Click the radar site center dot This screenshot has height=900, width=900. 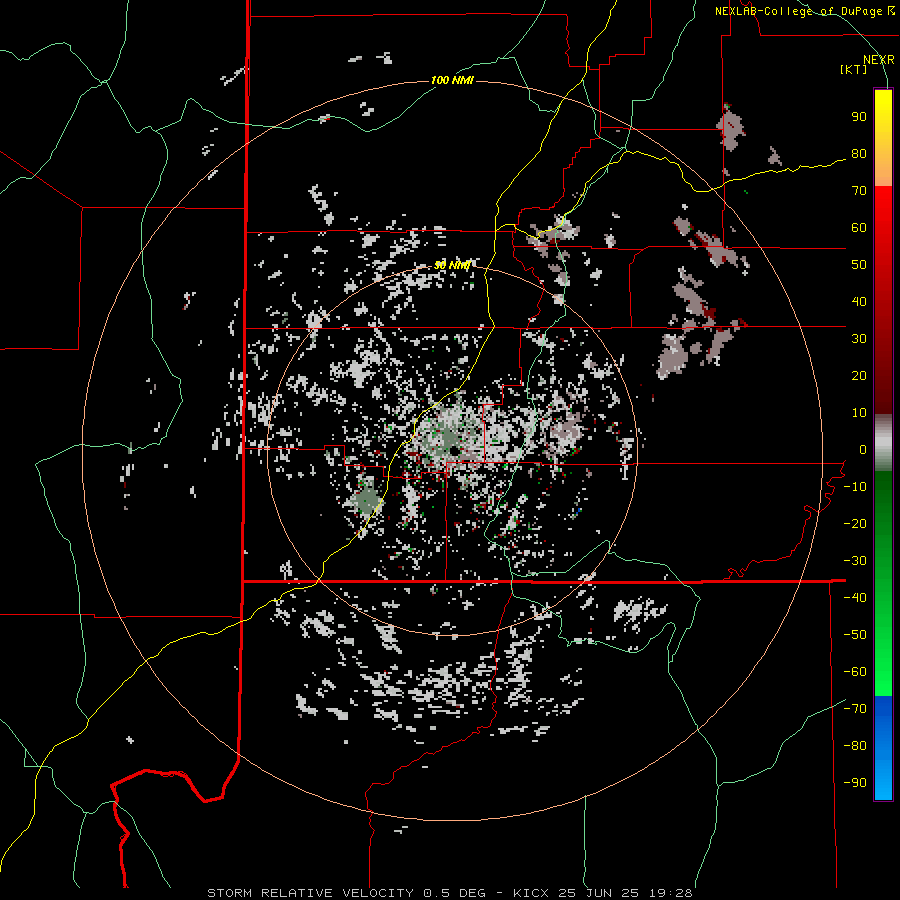tap(454, 451)
